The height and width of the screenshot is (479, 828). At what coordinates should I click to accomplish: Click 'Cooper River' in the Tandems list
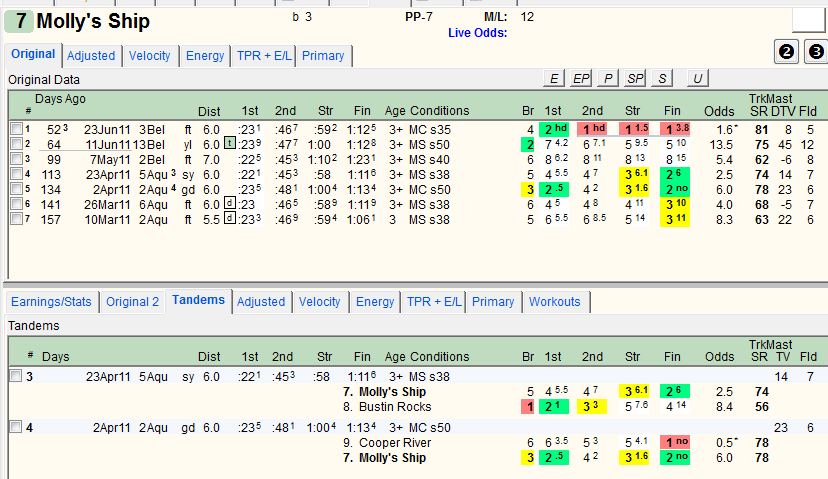tap(394, 443)
